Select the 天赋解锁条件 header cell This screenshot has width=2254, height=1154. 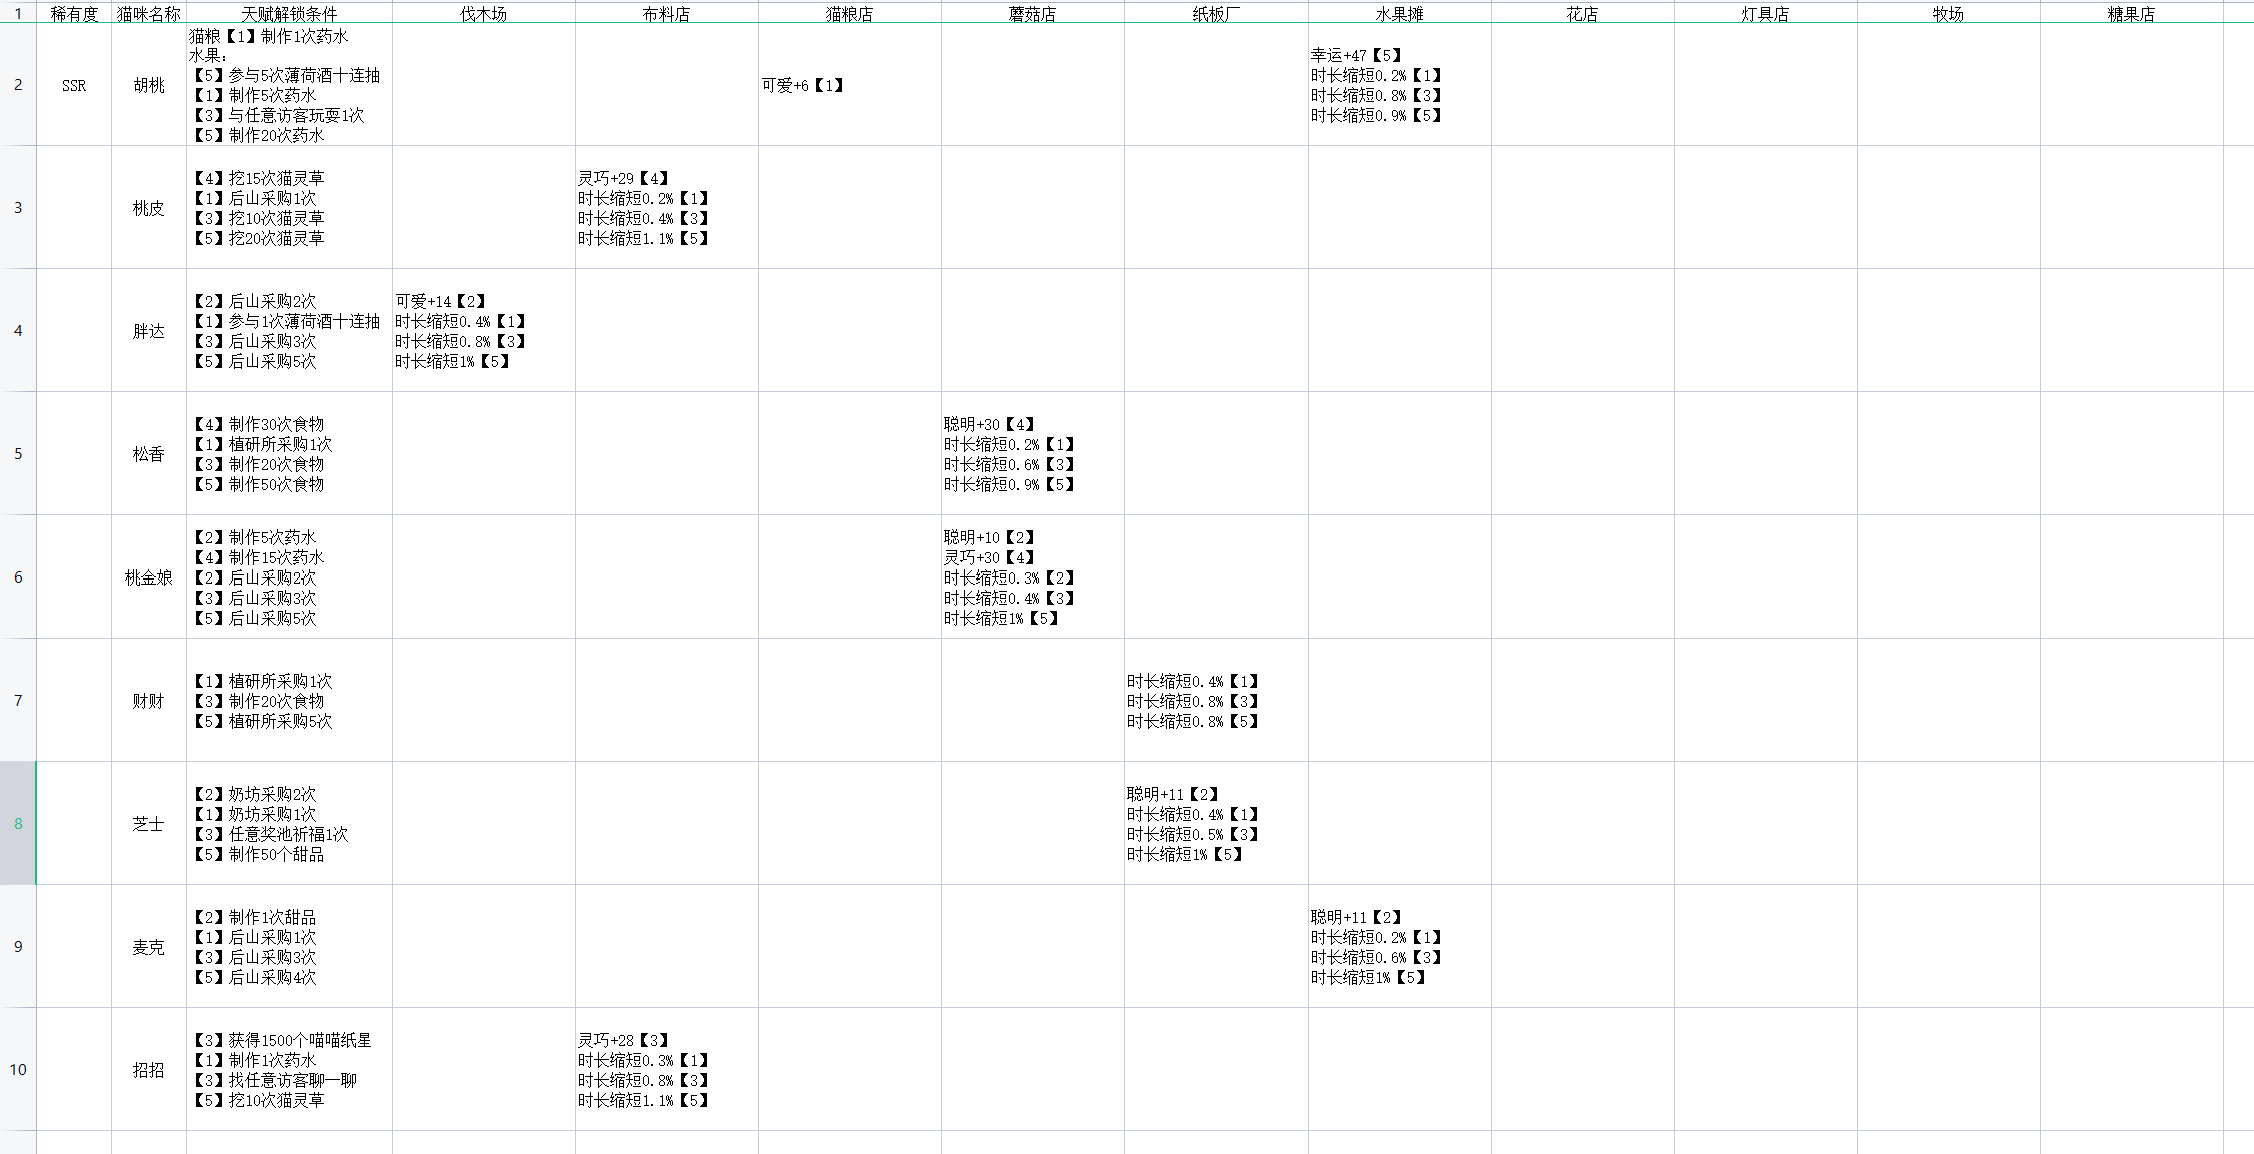289,14
